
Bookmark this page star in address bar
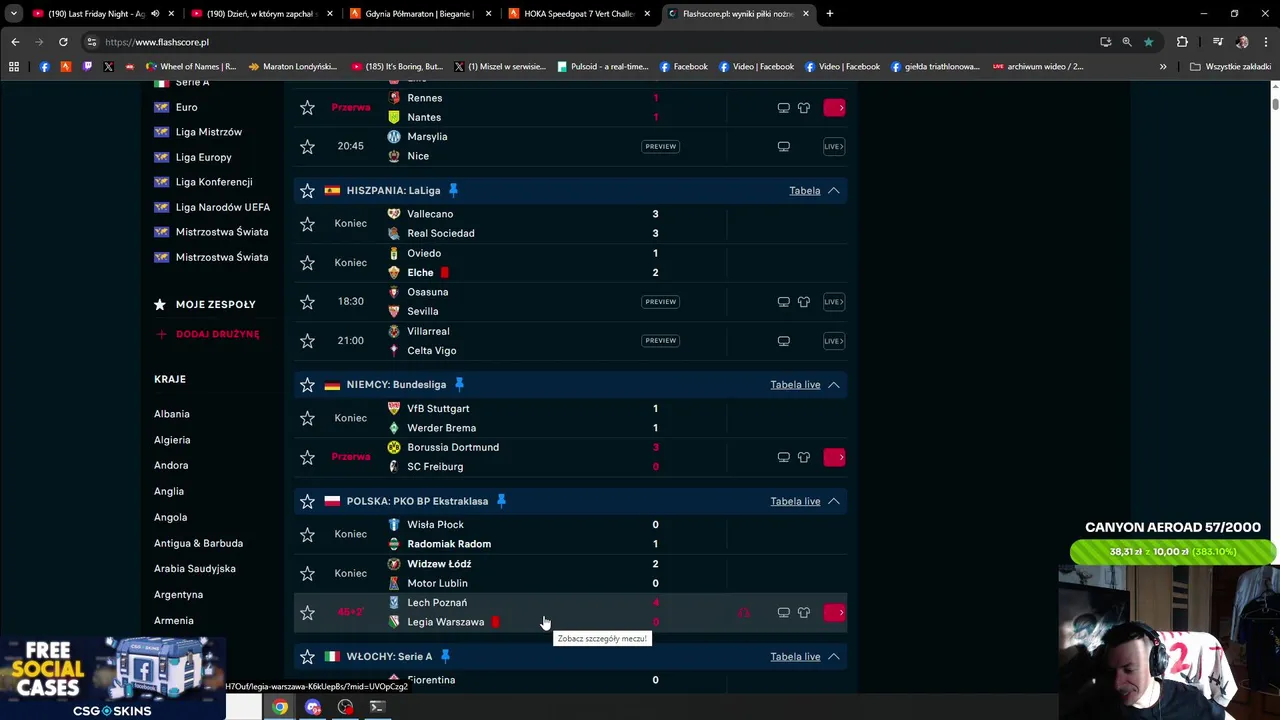tap(1148, 42)
